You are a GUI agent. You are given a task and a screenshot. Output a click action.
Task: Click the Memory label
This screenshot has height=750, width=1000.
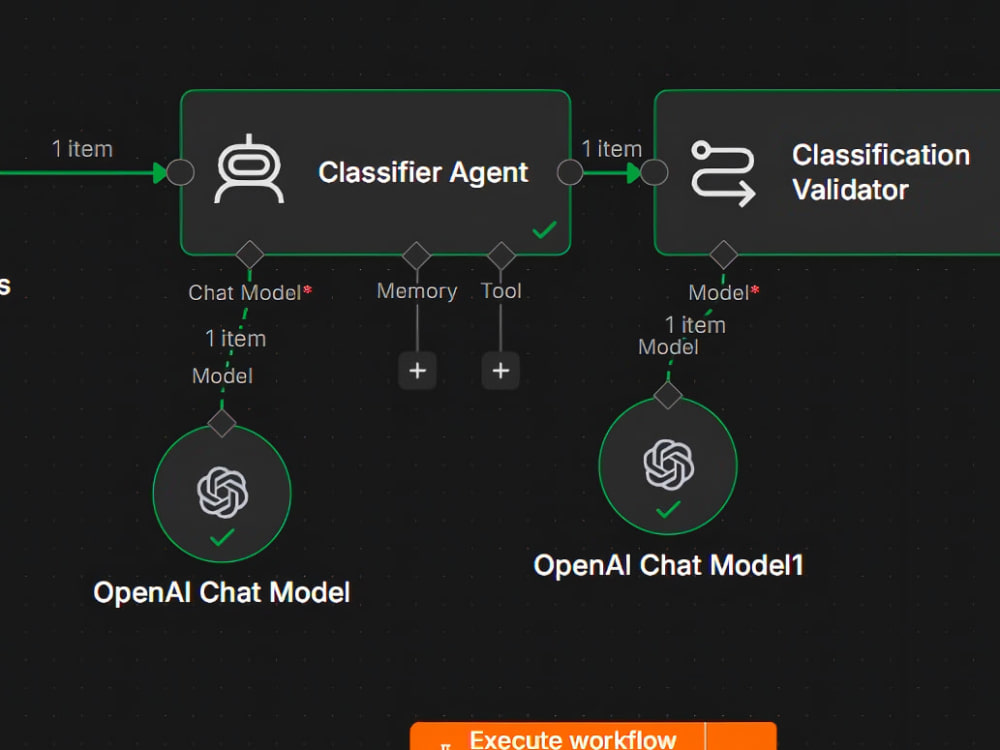pos(417,291)
